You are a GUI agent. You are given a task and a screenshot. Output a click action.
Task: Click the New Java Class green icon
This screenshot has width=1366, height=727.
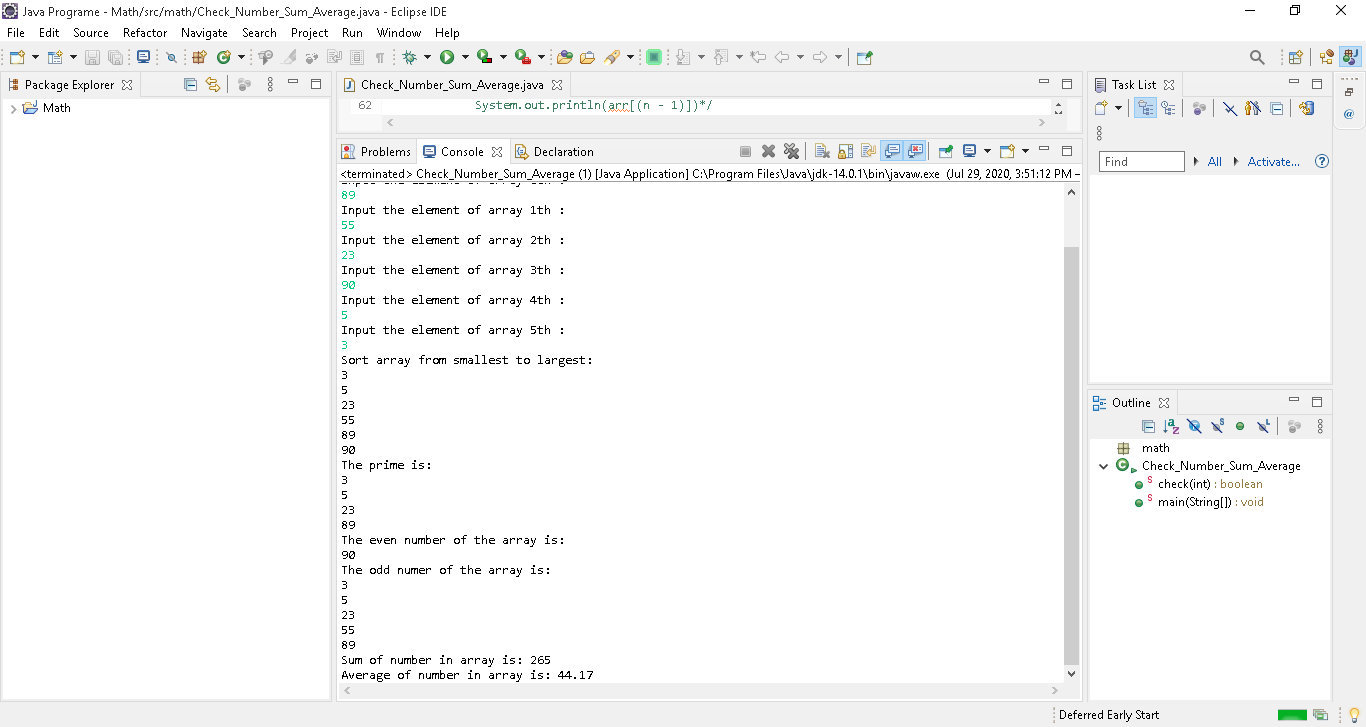click(x=223, y=57)
